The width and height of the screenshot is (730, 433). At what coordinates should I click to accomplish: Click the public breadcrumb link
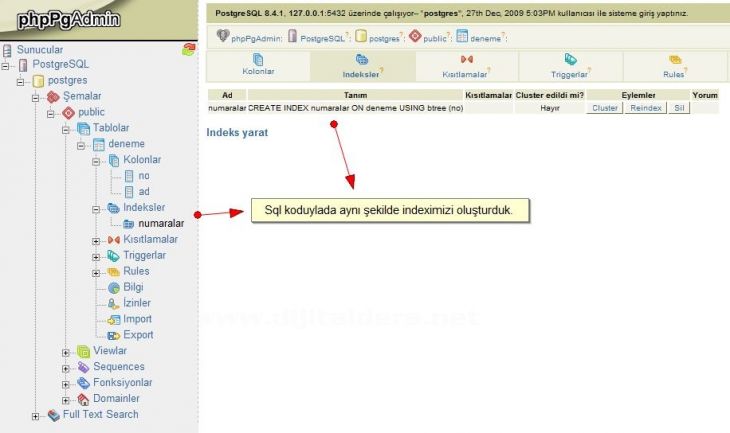[435, 39]
